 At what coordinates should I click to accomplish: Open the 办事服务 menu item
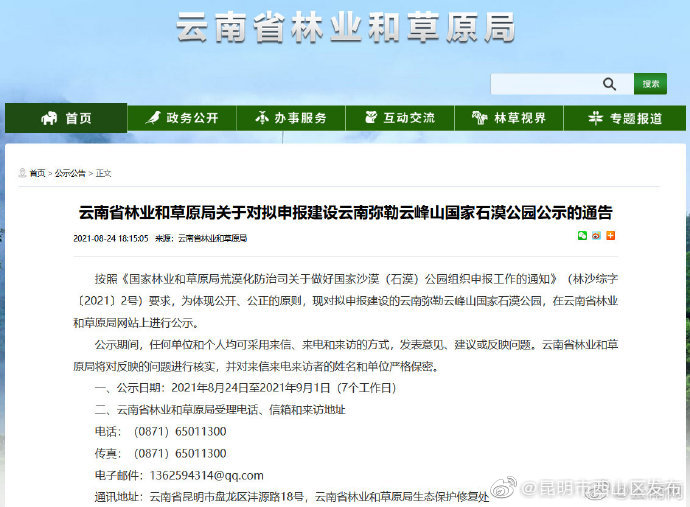(291, 118)
